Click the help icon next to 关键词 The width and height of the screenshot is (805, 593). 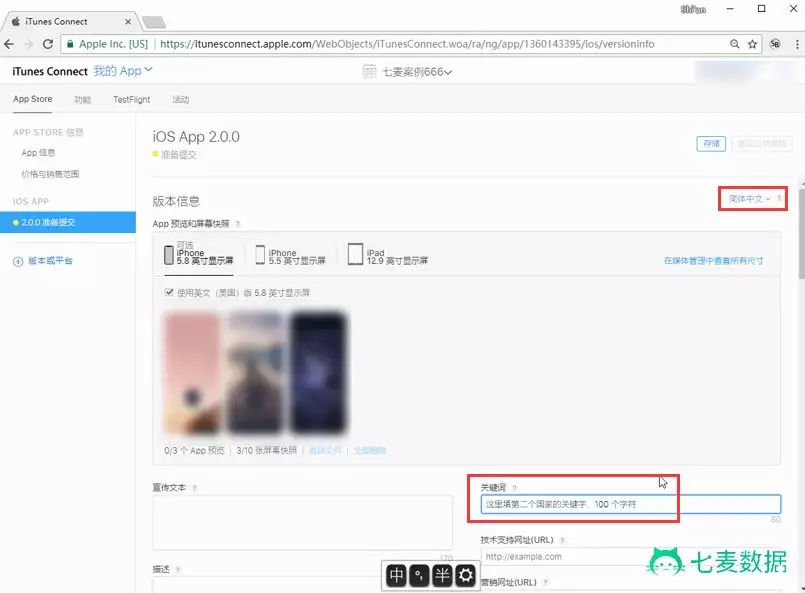point(515,488)
